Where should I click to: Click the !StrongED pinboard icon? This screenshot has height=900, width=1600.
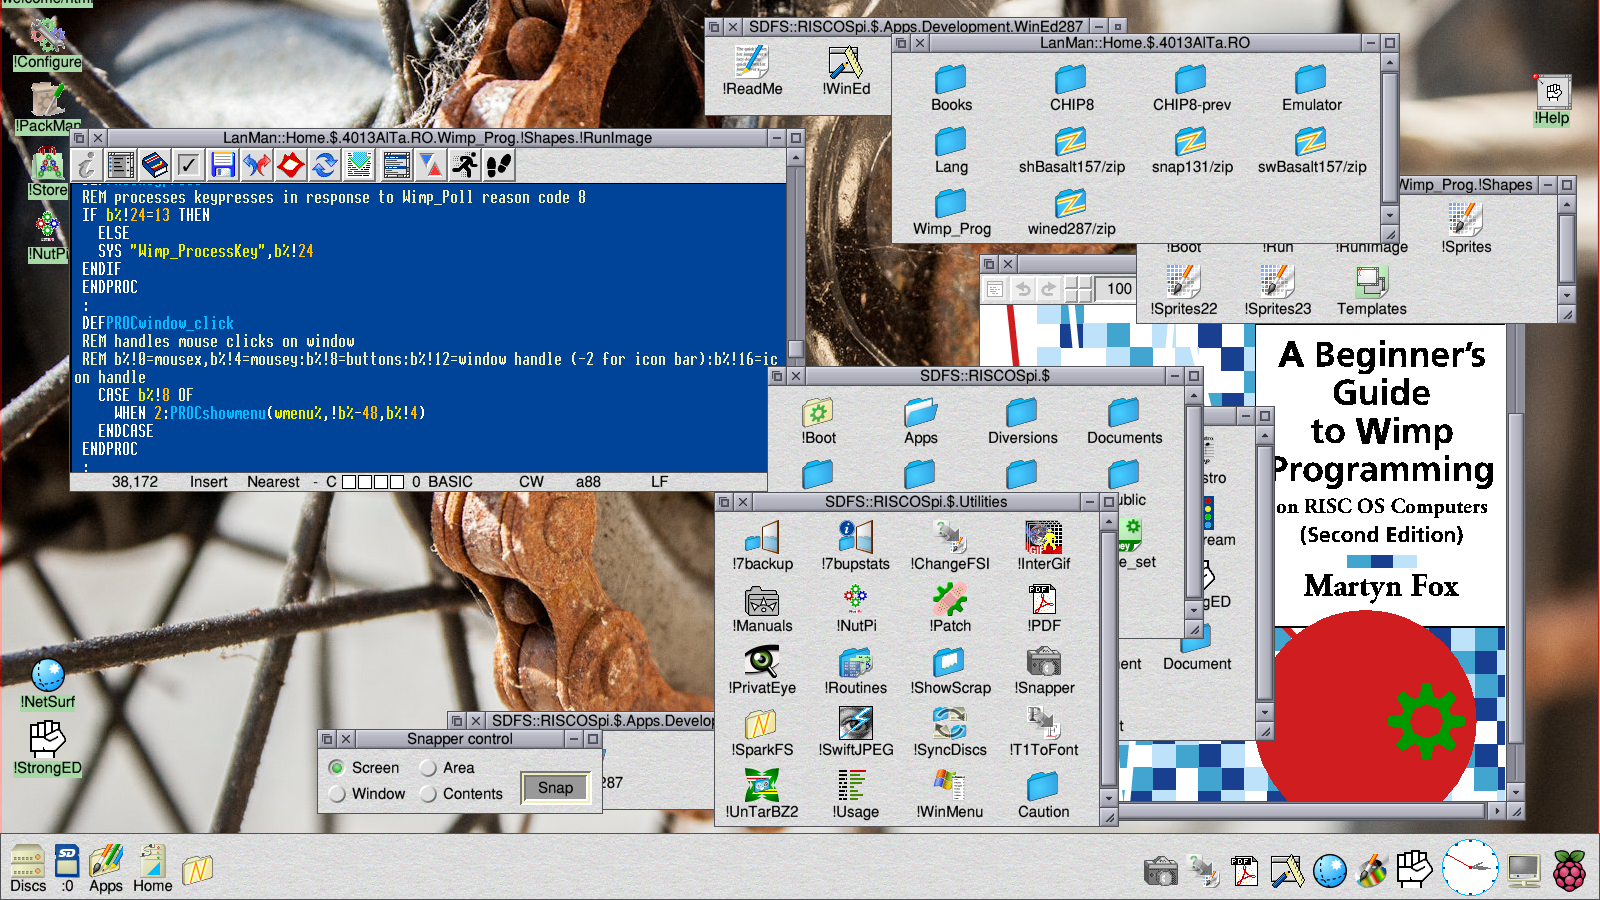pyautogui.click(x=47, y=750)
